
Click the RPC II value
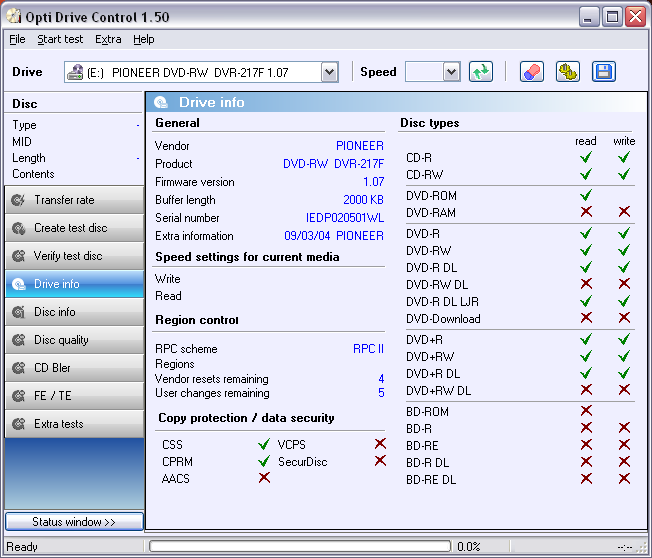[368, 348]
